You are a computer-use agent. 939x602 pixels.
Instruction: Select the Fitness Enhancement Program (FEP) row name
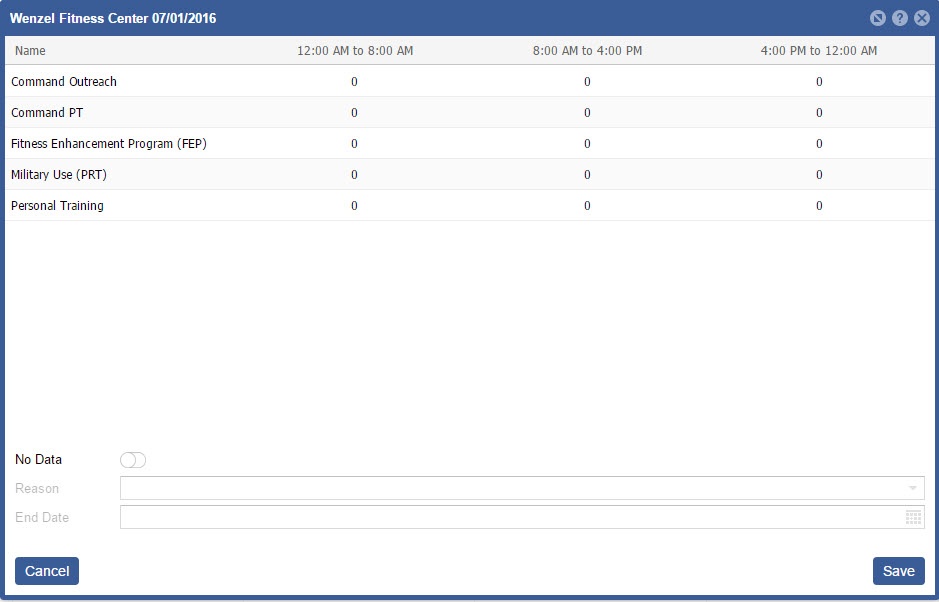click(109, 144)
